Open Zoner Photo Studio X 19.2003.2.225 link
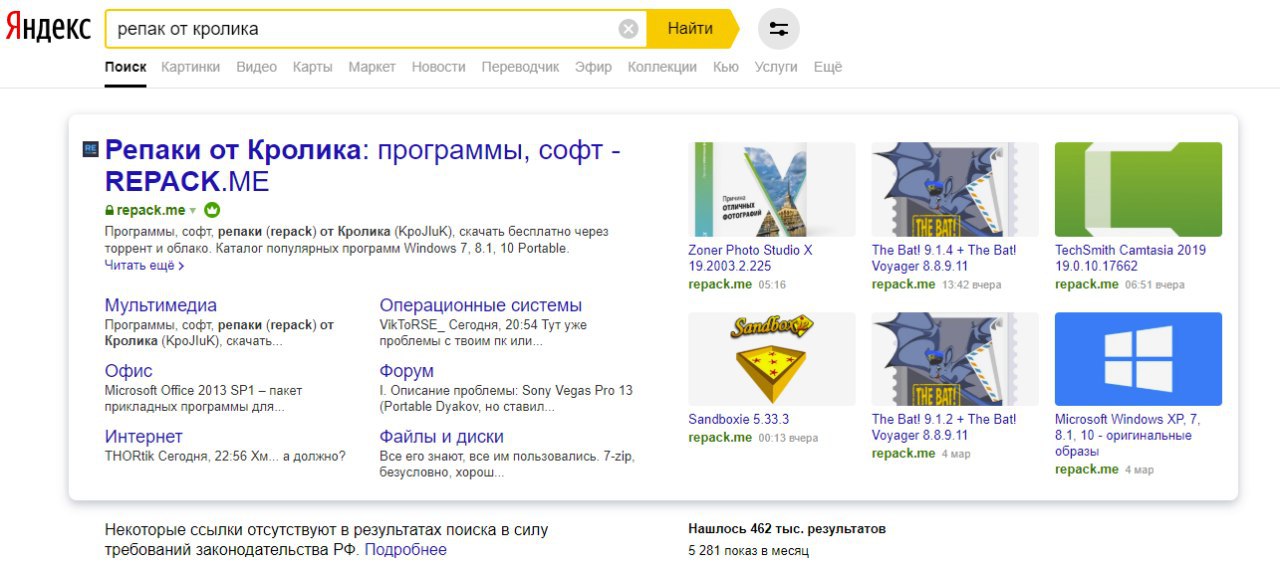 click(751, 258)
